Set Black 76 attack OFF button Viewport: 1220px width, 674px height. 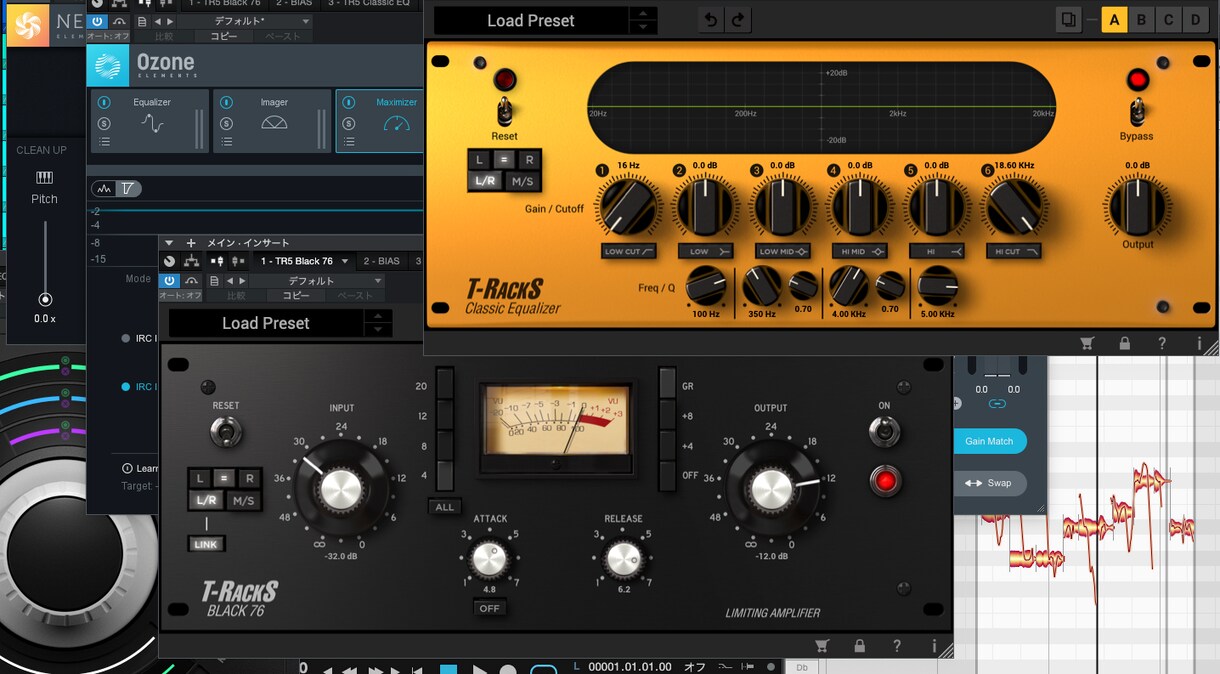[489, 608]
